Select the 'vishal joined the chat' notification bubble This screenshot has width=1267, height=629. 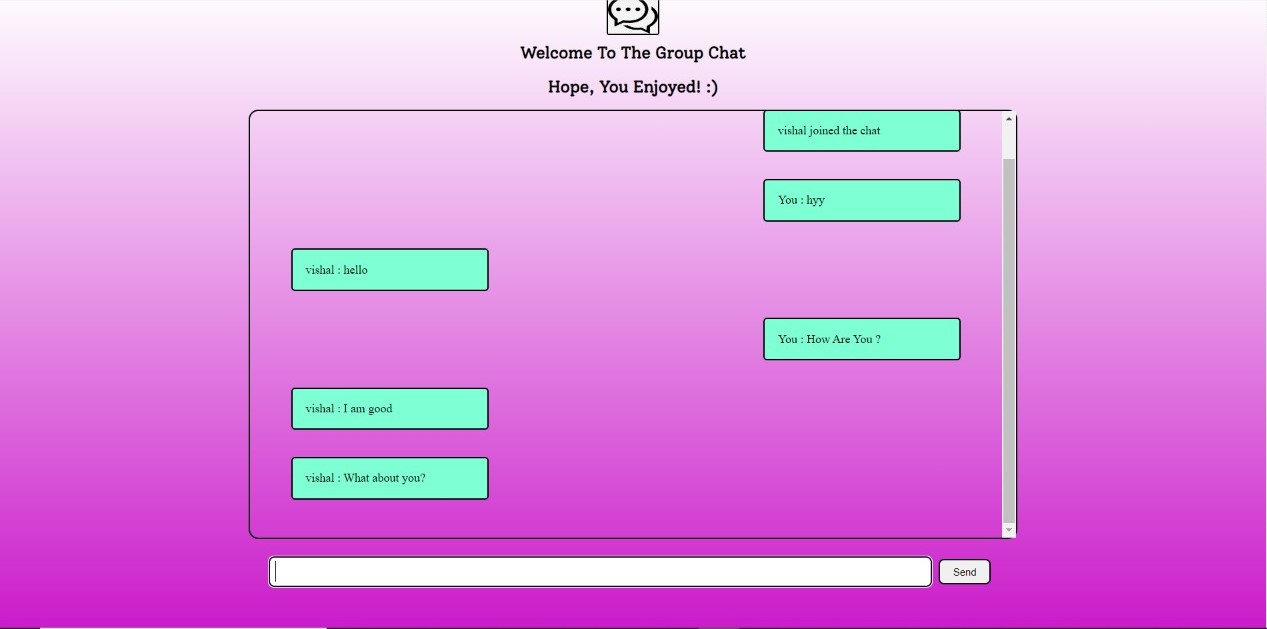click(861, 130)
